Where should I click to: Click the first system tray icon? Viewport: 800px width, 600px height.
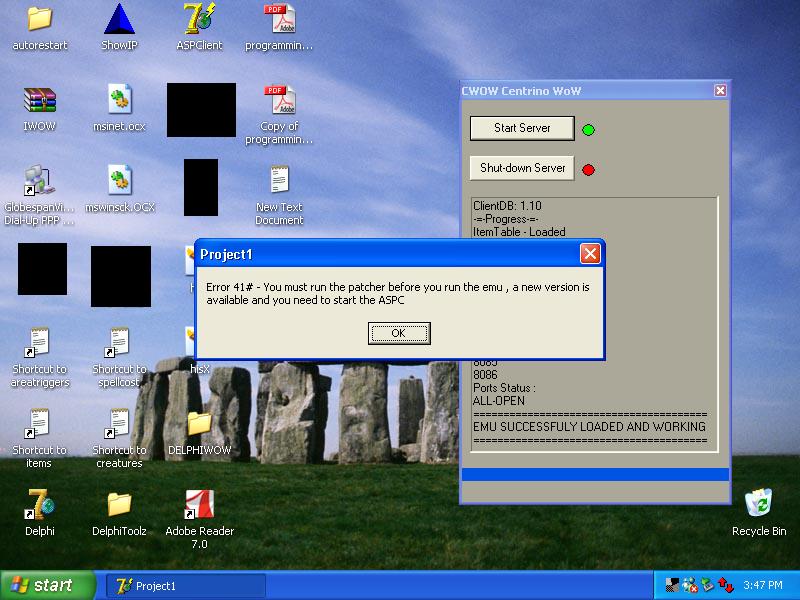(672, 585)
